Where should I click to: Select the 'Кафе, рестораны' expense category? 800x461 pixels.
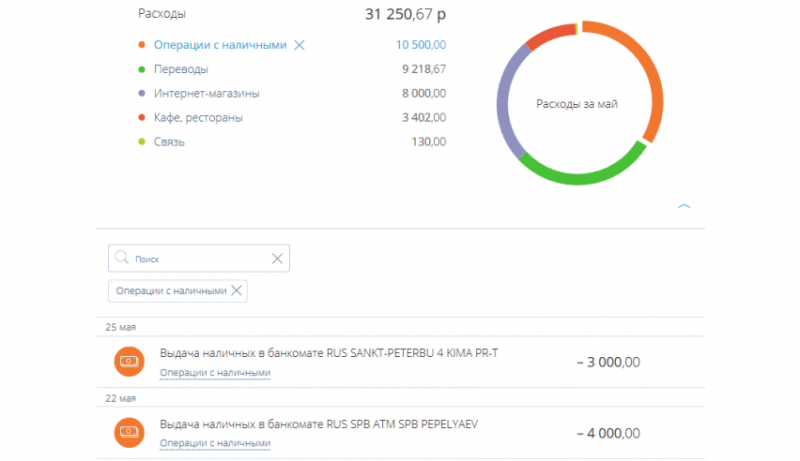[198, 117]
